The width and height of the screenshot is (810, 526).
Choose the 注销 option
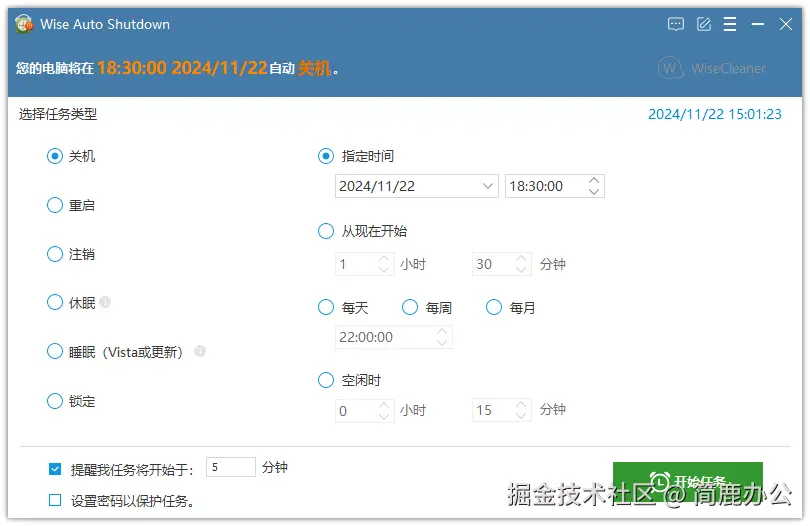pos(55,254)
